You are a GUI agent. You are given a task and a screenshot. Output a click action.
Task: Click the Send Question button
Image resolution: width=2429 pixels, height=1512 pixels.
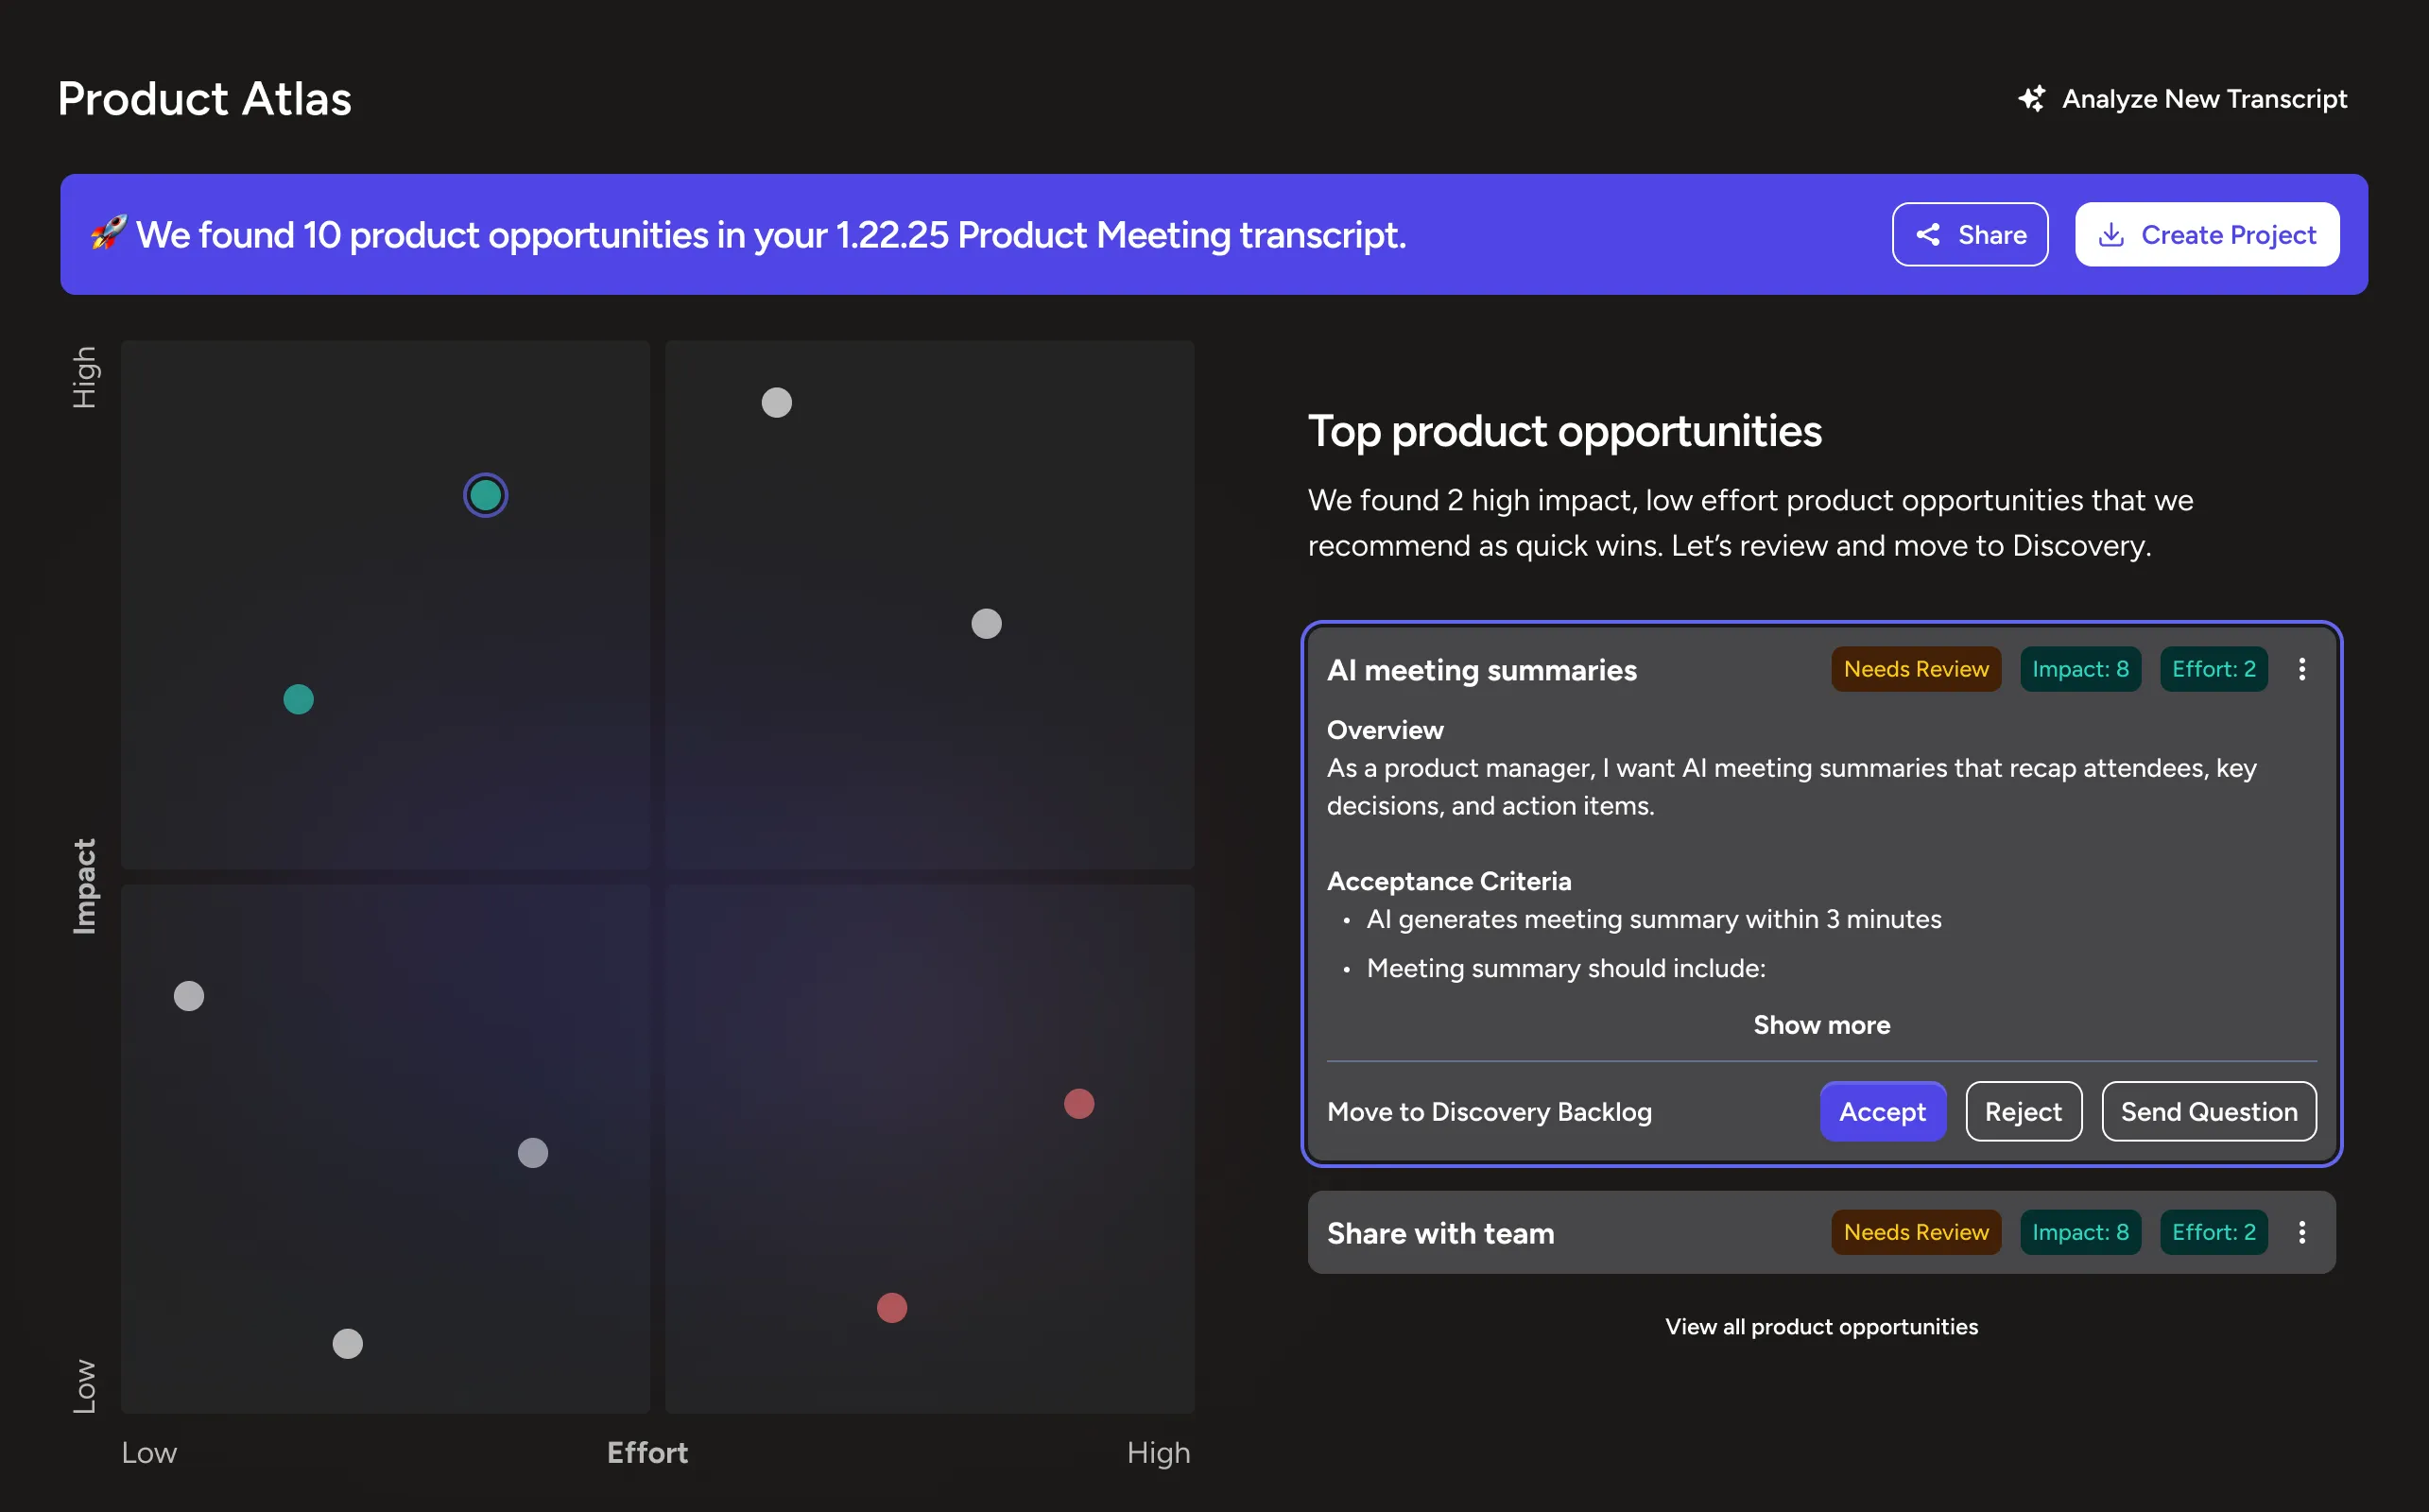pyautogui.click(x=2208, y=1111)
